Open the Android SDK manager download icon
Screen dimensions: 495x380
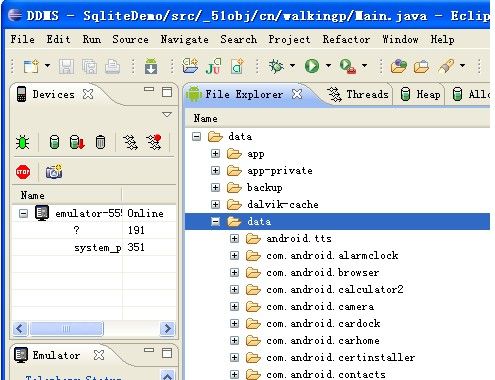151,66
